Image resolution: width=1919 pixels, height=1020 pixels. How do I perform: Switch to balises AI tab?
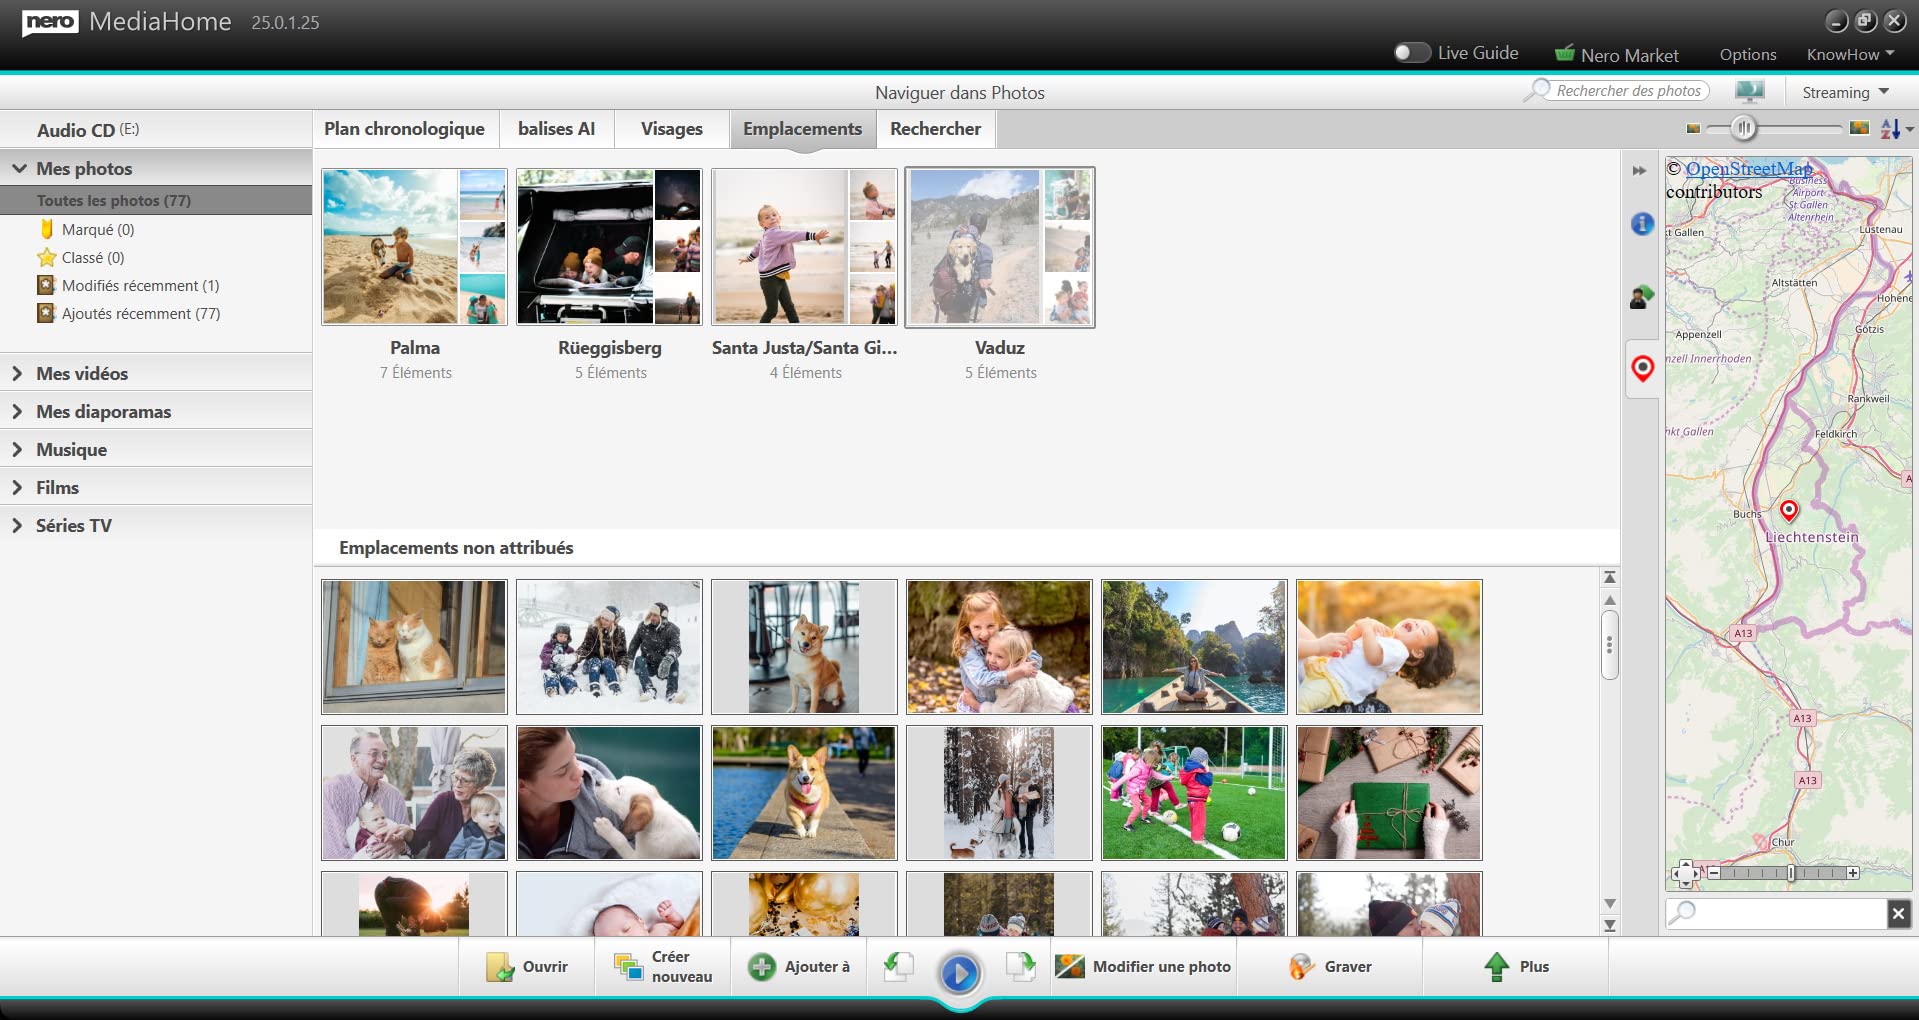point(556,129)
